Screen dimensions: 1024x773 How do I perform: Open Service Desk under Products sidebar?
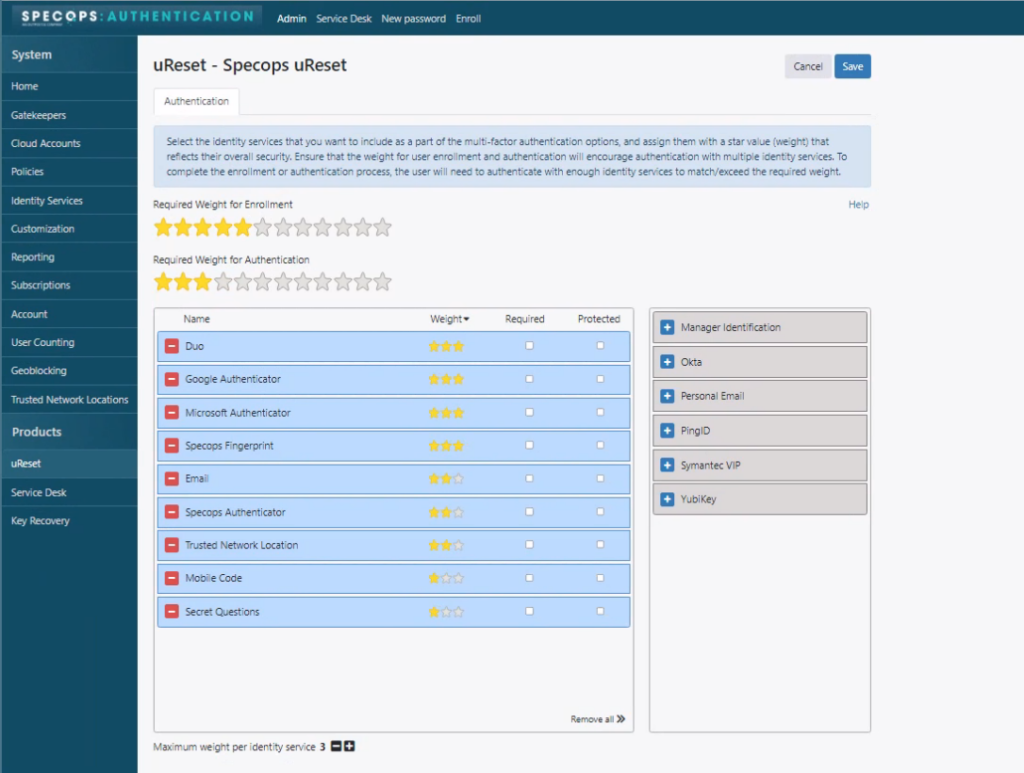point(69,492)
